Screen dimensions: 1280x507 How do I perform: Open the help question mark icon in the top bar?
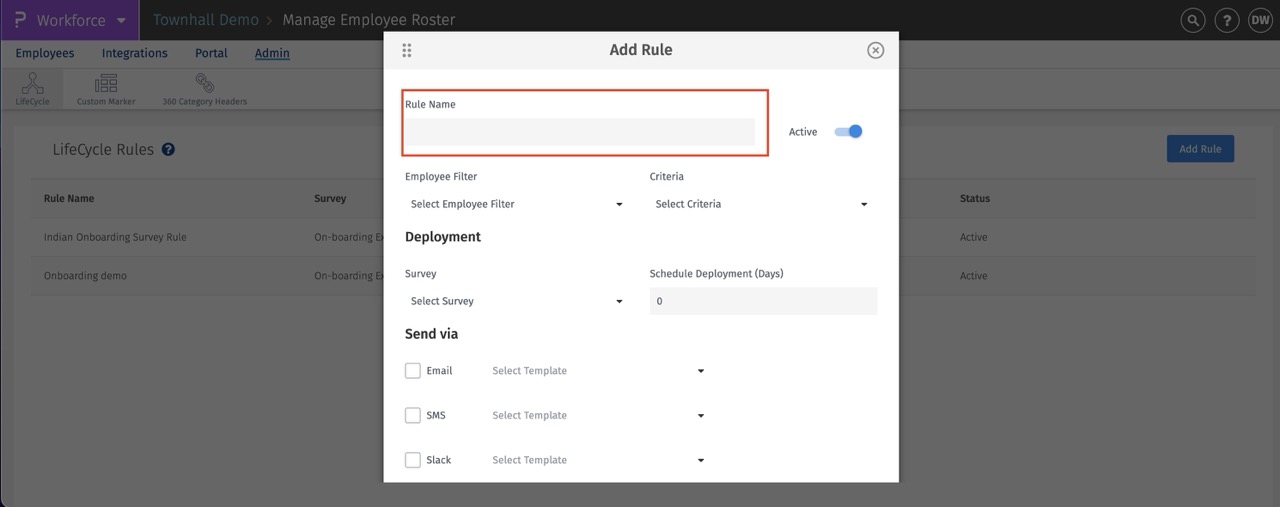tap(1225, 20)
